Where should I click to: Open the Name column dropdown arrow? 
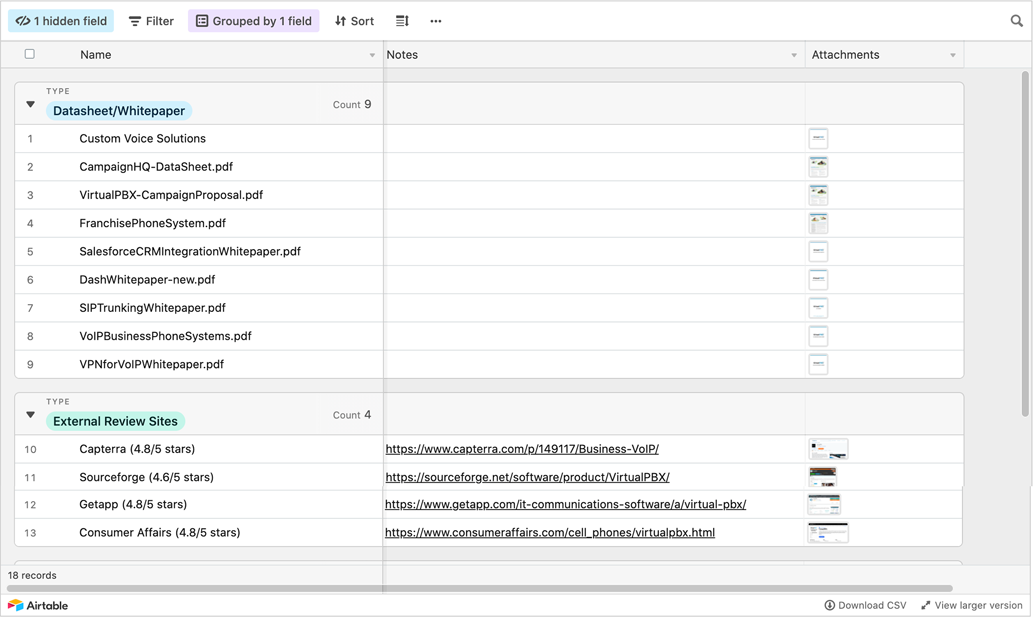coord(372,55)
